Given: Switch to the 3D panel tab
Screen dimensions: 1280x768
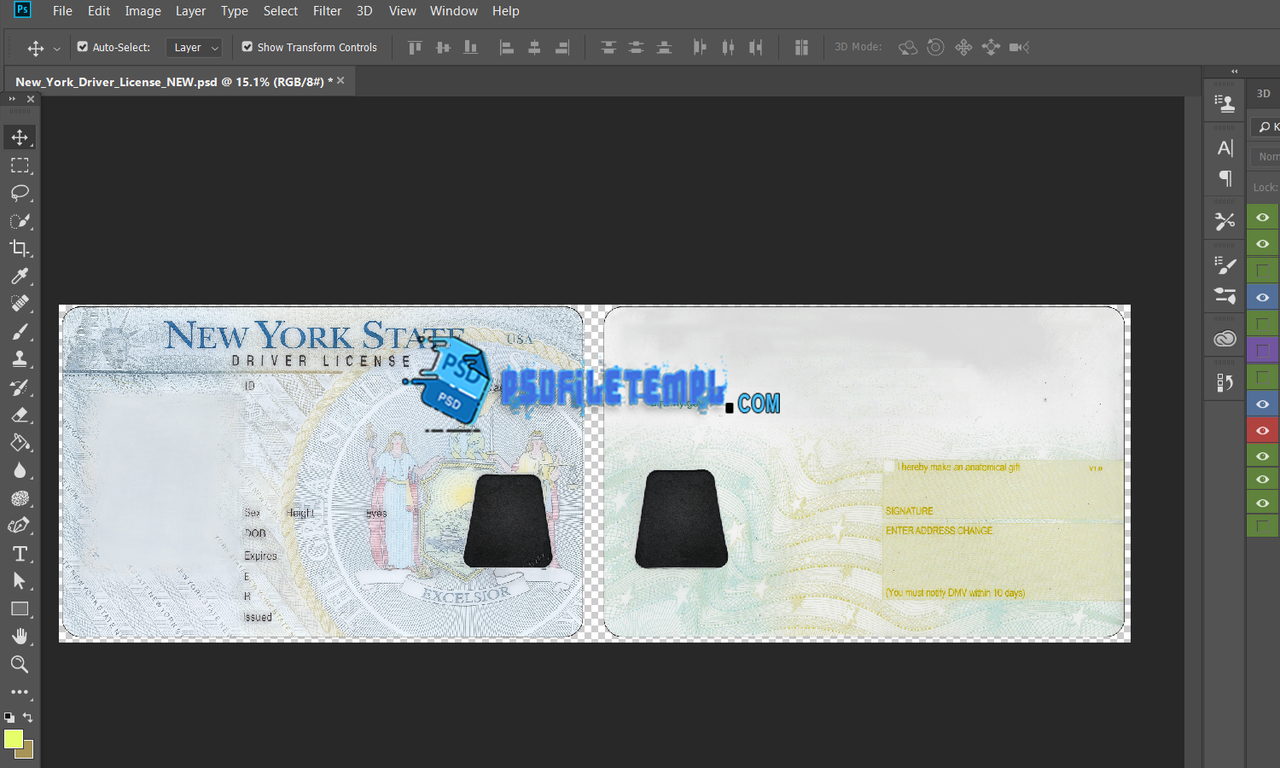Looking at the screenshot, I should 1263,93.
